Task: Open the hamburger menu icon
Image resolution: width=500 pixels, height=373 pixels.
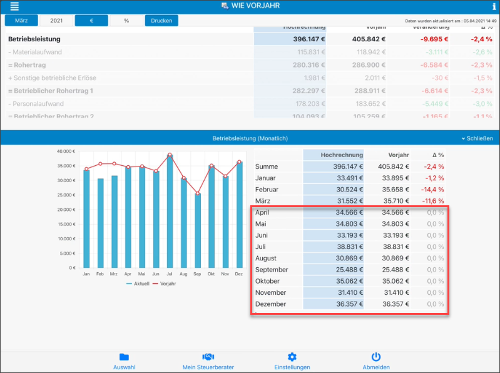Action: click(14, 6)
